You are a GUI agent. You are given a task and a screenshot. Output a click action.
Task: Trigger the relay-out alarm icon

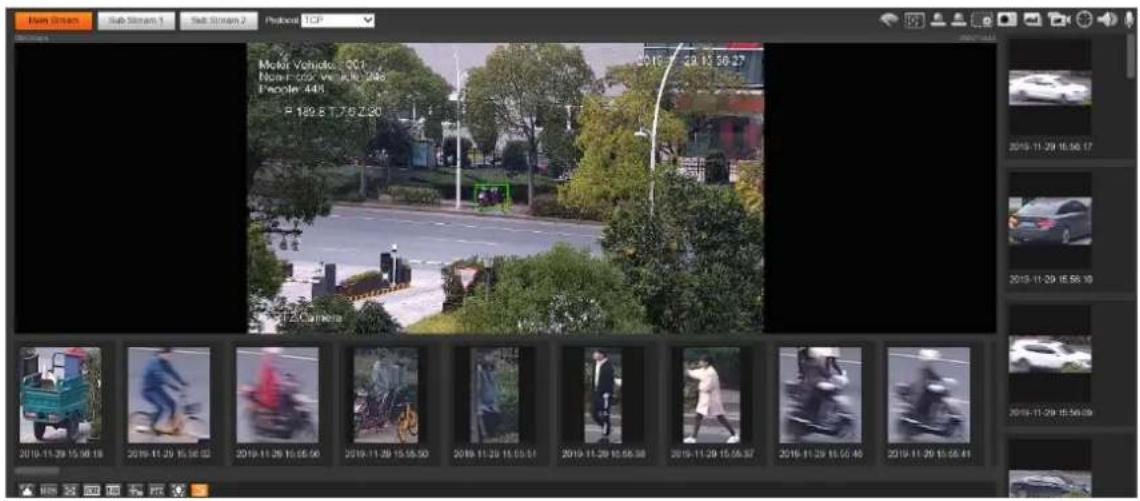pos(888,22)
